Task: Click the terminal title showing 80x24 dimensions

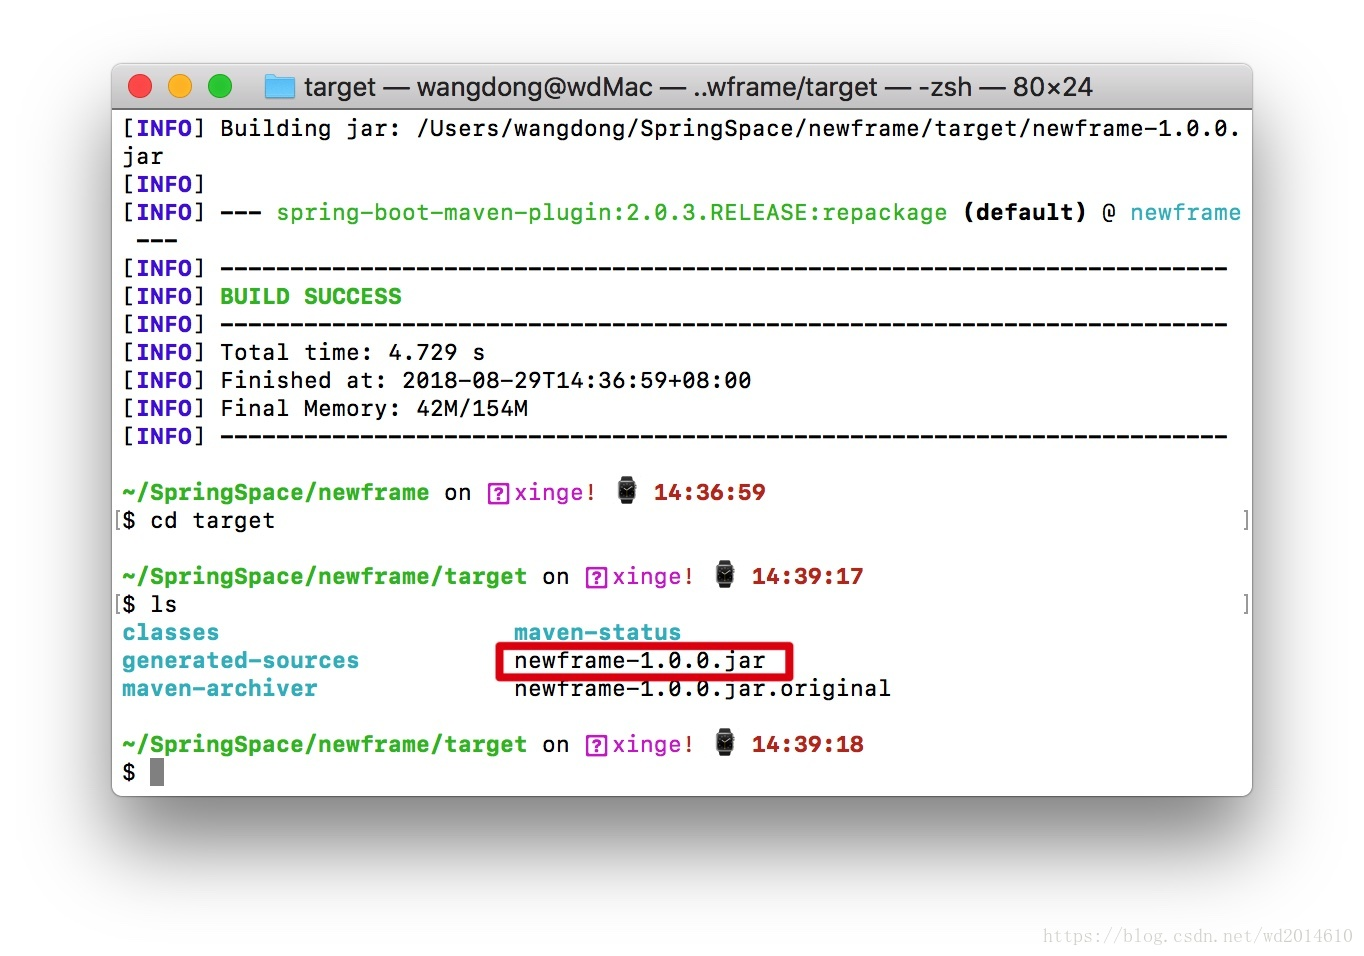Action: [x=1053, y=87]
